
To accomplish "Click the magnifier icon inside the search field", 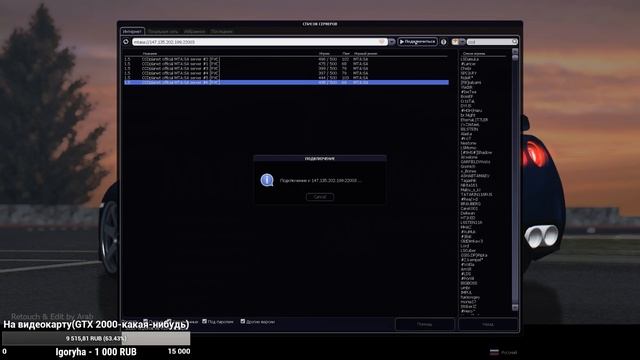I will (515, 42).
